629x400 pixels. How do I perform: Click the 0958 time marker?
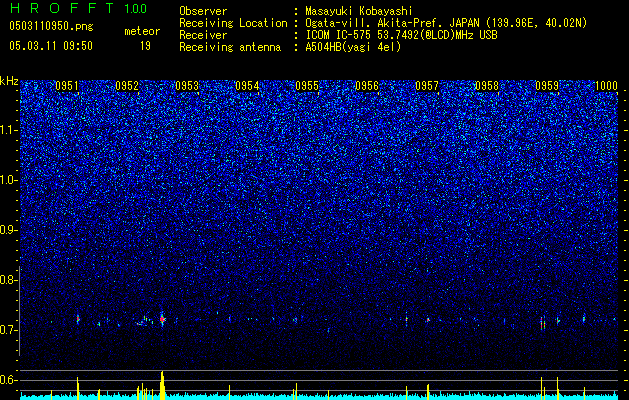tap(487, 86)
